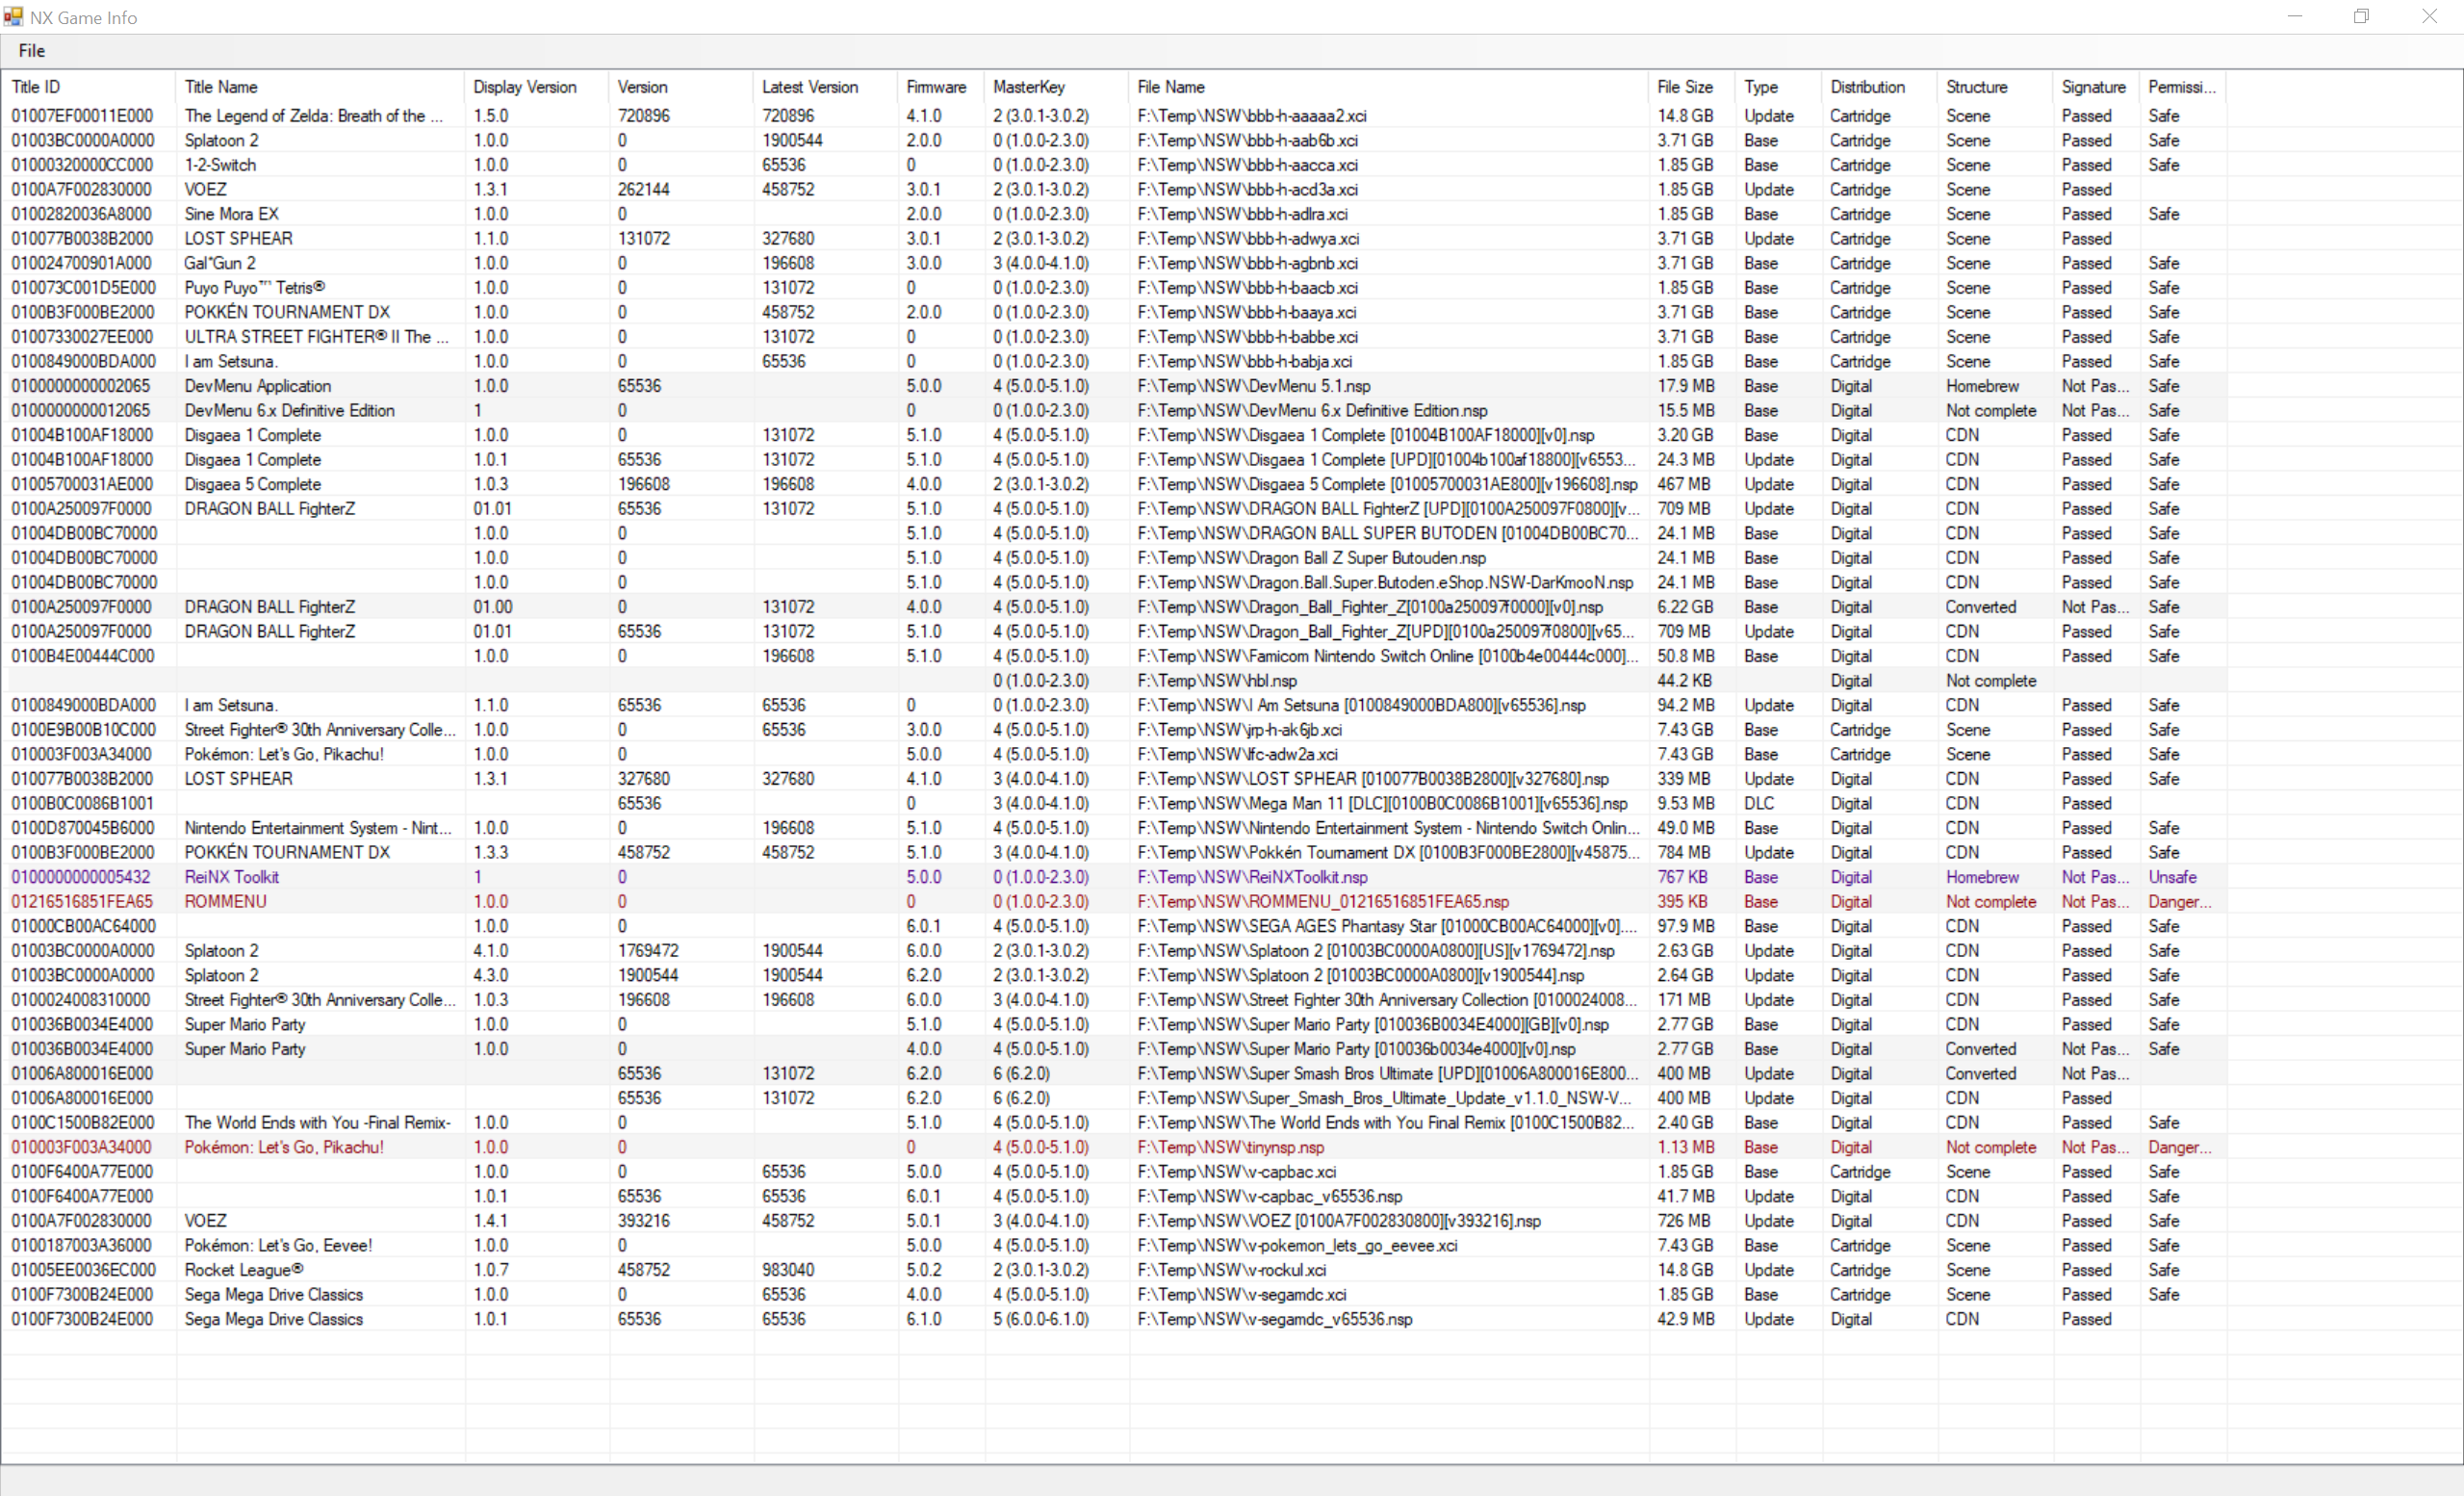
Task: Click the Distribution column header
Action: [1867, 87]
